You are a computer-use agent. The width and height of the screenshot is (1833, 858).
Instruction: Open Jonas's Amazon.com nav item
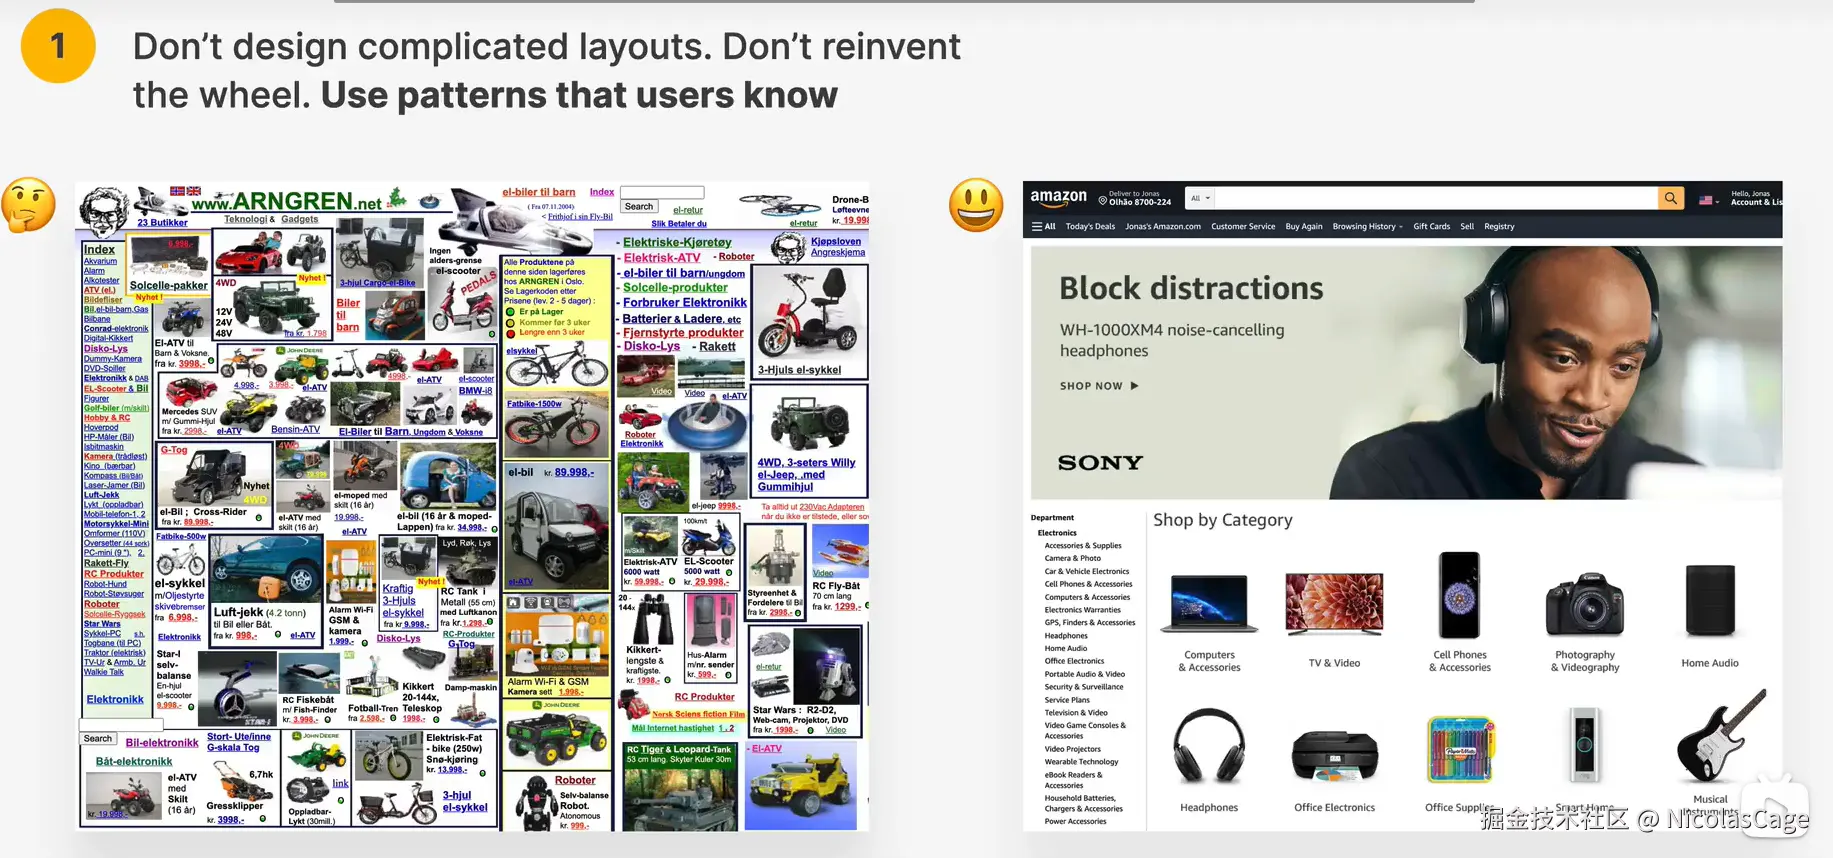[1163, 226]
